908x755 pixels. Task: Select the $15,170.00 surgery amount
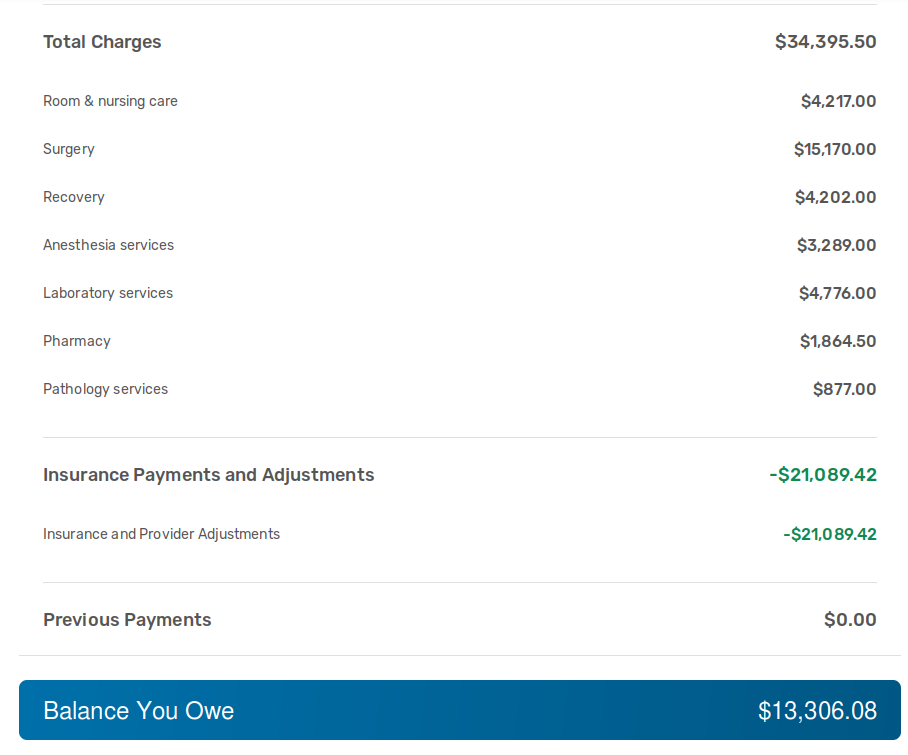click(834, 149)
